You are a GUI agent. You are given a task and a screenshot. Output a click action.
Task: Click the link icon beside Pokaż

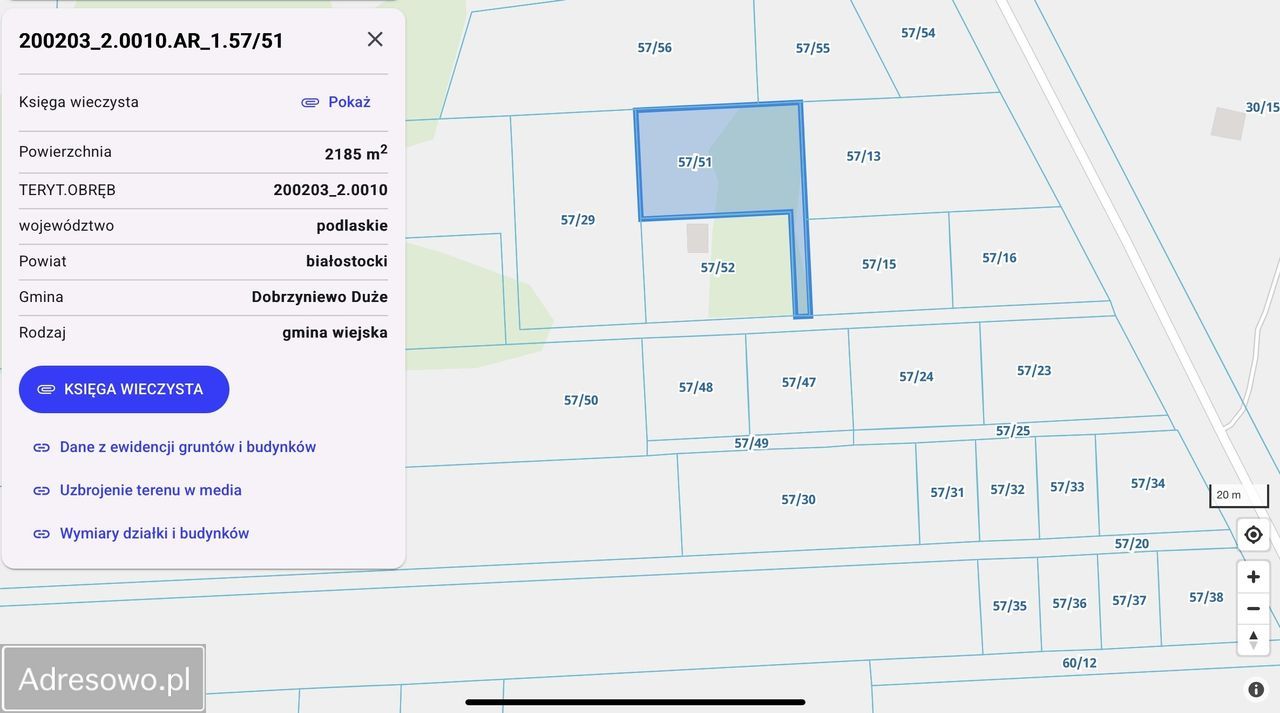pos(310,102)
